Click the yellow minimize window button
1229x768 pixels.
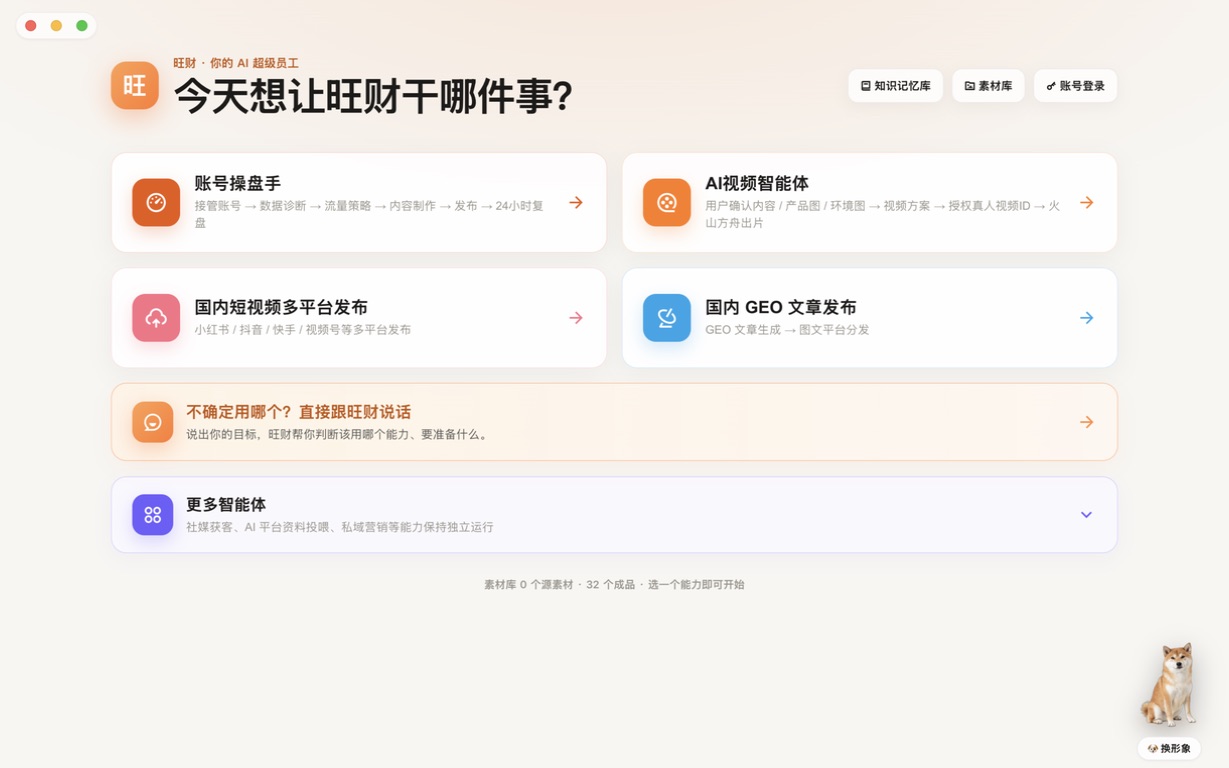[56, 26]
